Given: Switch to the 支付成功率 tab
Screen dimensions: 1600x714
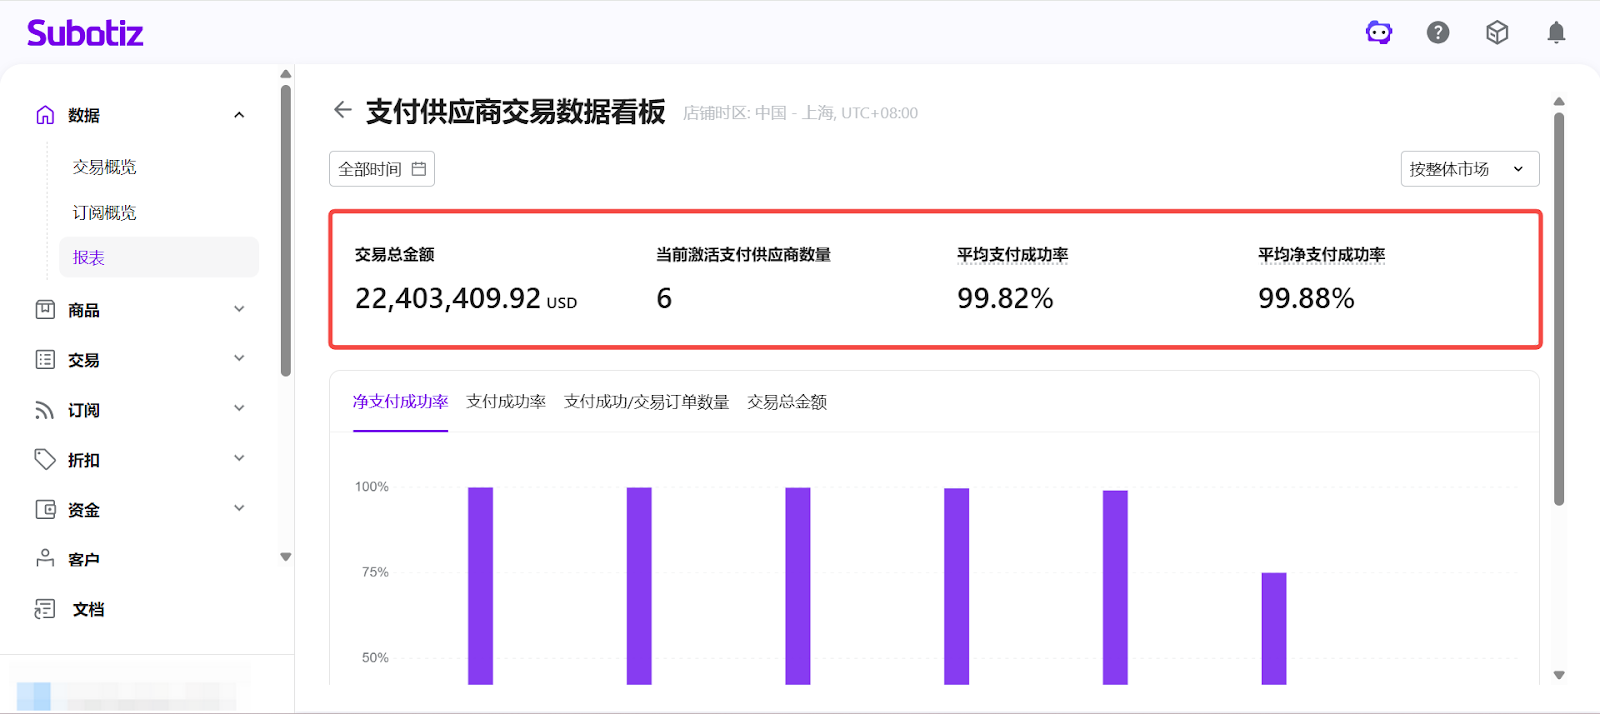Looking at the screenshot, I should pos(506,402).
